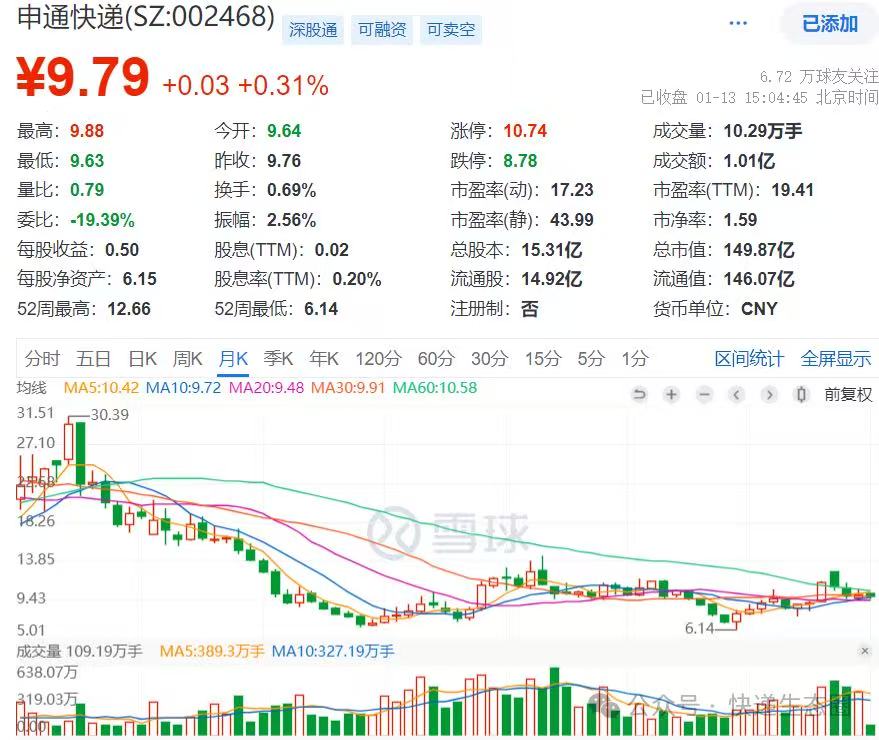
Task: Click the 均线 indicator label
Action: [x=31, y=387]
